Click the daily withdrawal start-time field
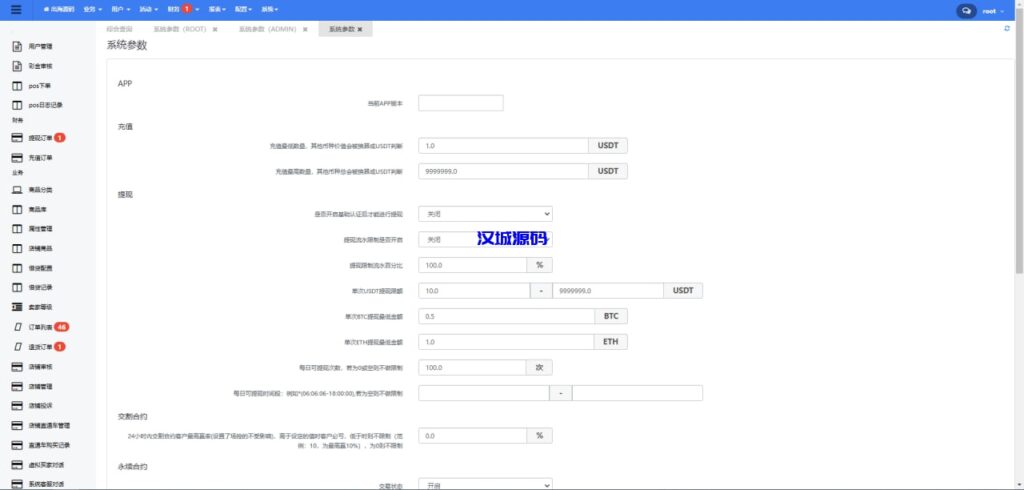Image resolution: width=1024 pixels, height=490 pixels. pos(483,393)
